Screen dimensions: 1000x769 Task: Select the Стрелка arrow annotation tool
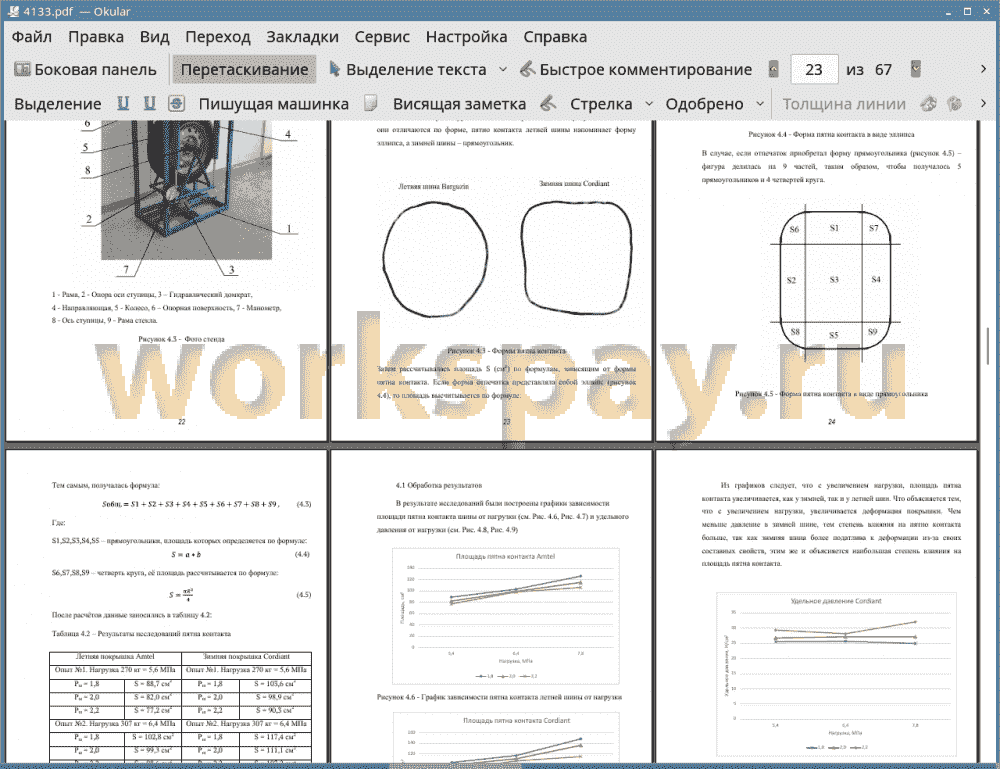[x=601, y=104]
